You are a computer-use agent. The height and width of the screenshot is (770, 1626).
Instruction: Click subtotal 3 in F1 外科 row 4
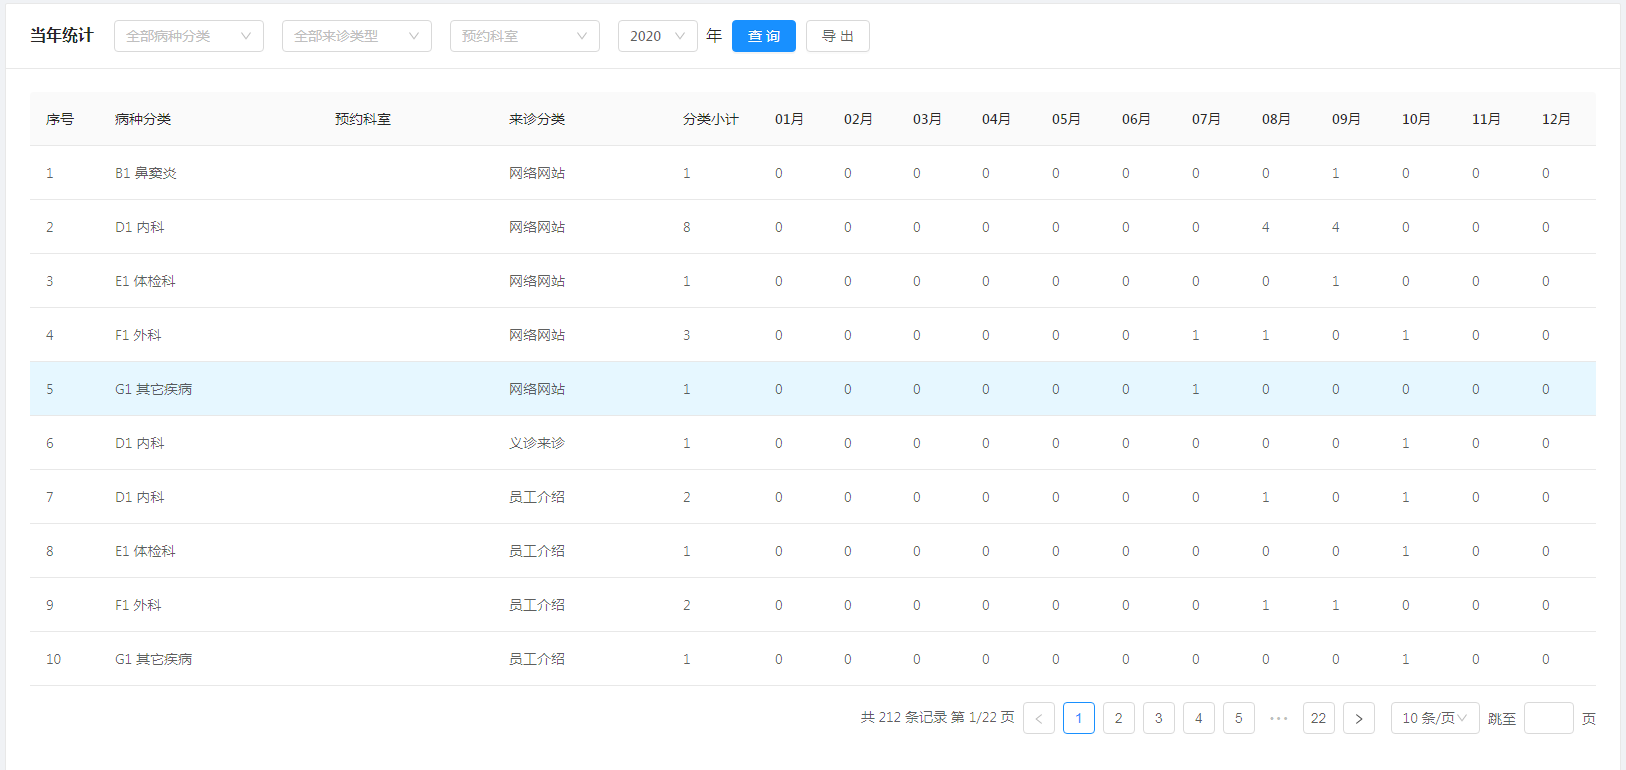point(687,335)
